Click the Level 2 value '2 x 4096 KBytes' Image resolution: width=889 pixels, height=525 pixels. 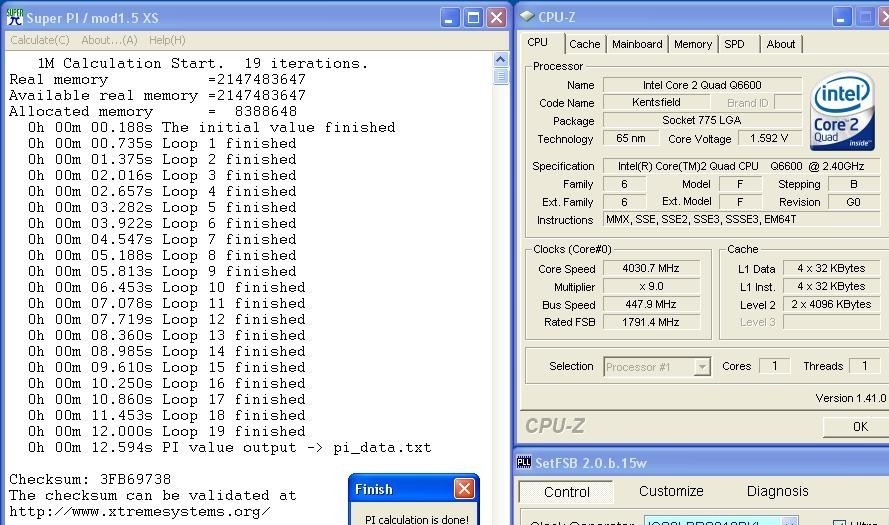[831, 304]
